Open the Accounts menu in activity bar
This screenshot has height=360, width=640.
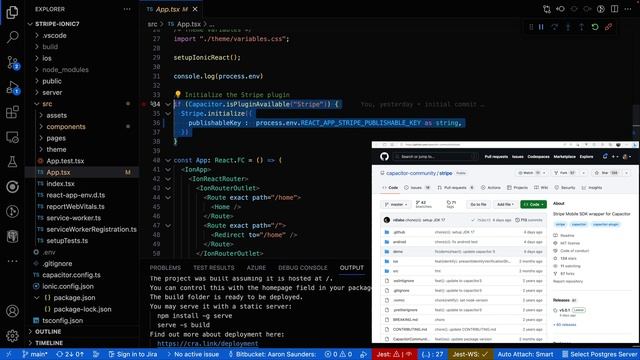pos(12,311)
